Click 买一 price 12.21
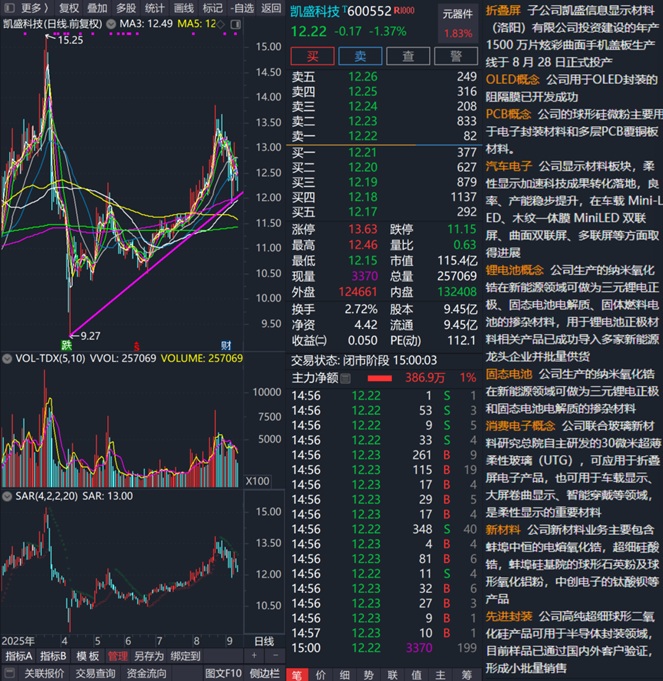This screenshot has height=681, width=663. click(363, 152)
